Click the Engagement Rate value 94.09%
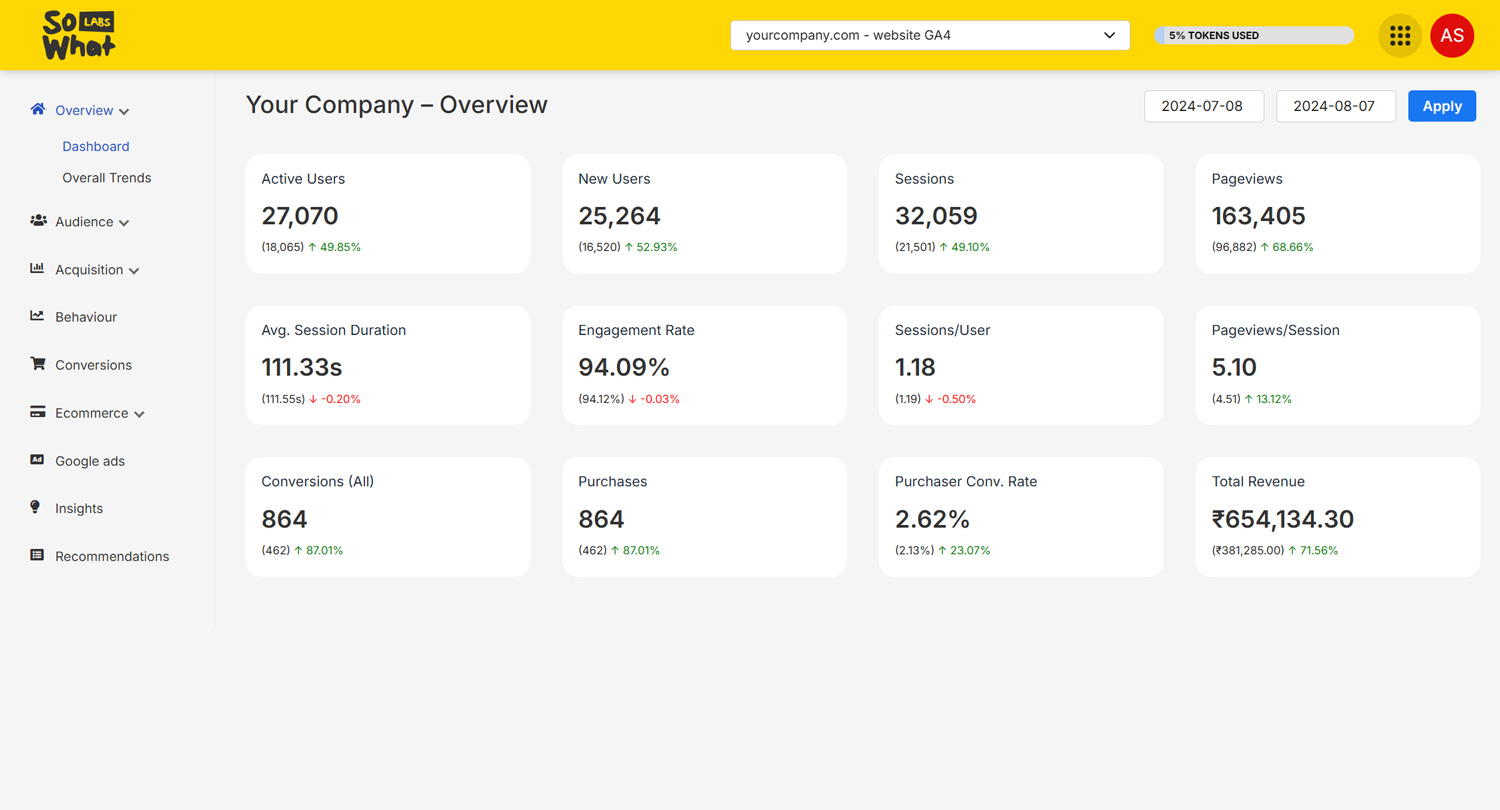1500x810 pixels. 624,367
